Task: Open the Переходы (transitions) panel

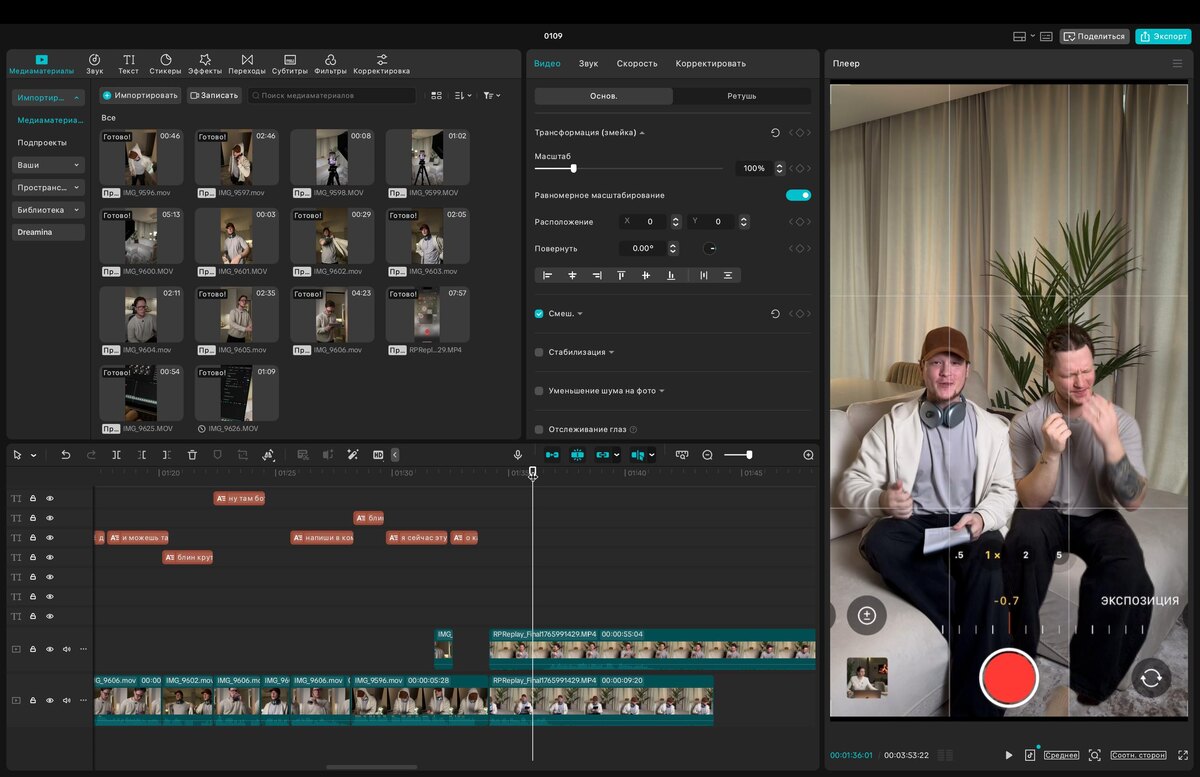Action: (247, 64)
